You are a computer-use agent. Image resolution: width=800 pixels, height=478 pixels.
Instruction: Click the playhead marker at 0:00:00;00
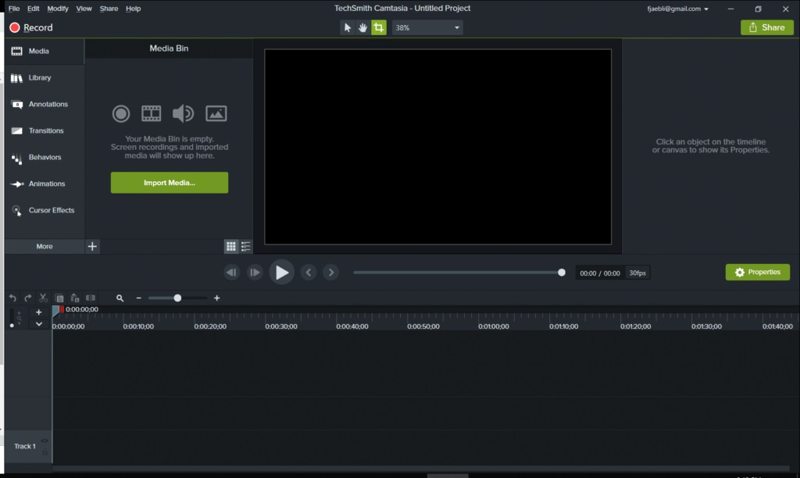click(58, 311)
